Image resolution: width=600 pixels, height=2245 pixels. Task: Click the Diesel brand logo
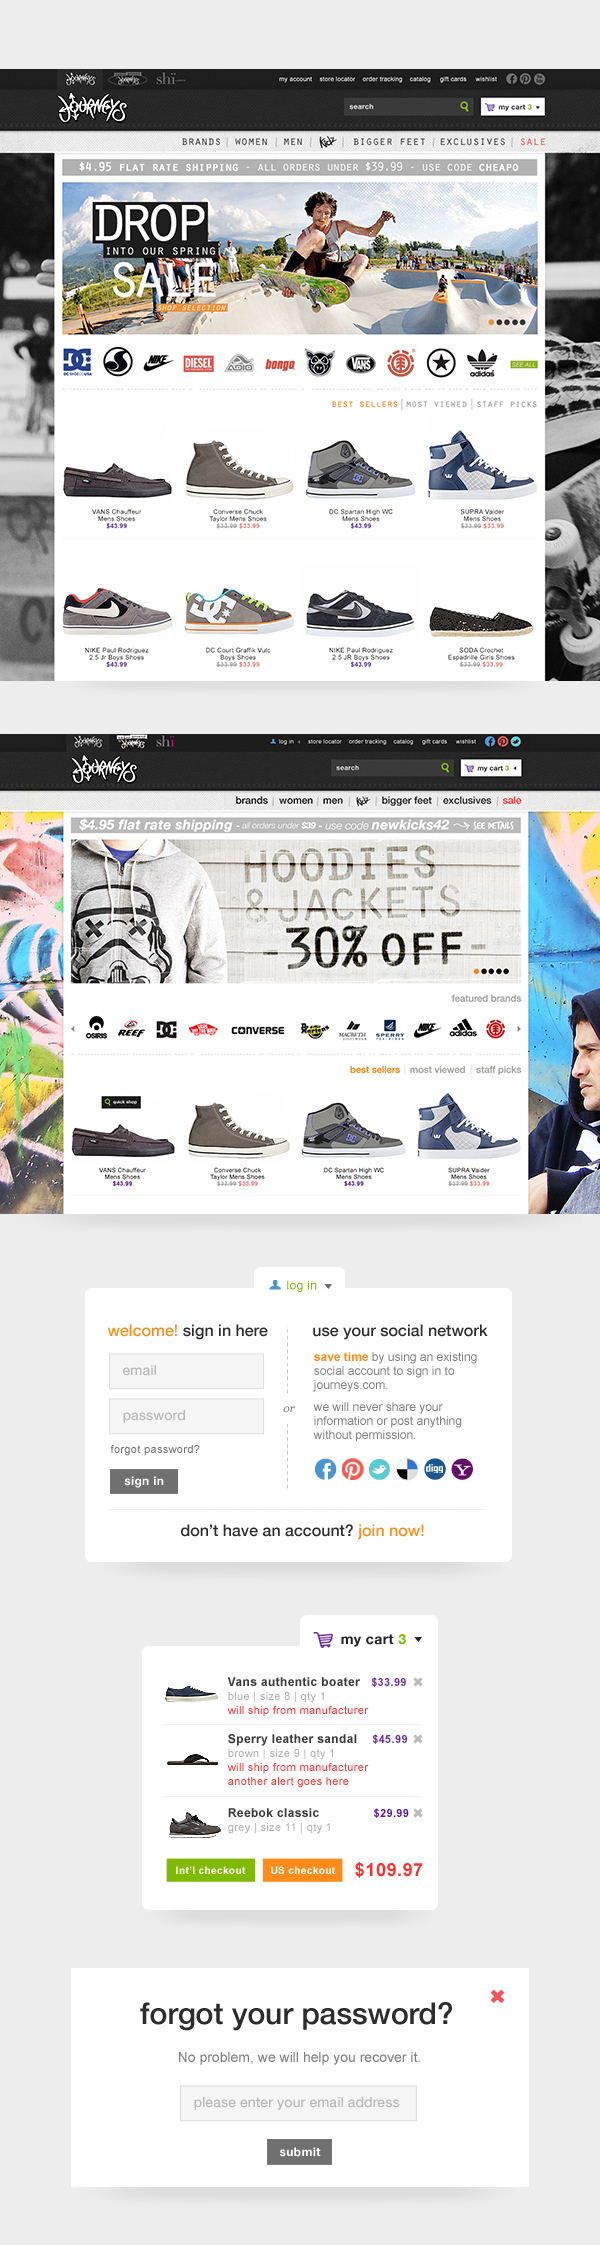click(x=198, y=363)
